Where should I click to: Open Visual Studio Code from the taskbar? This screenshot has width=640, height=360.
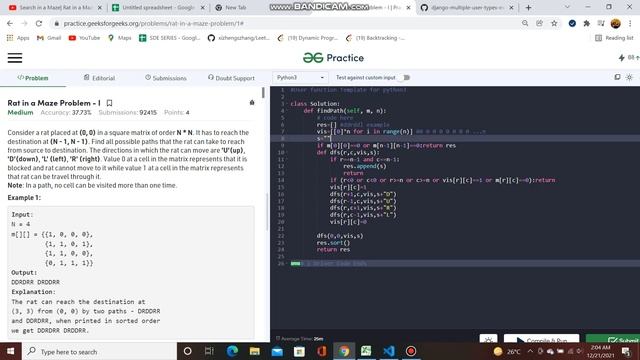click(x=389, y=351)
